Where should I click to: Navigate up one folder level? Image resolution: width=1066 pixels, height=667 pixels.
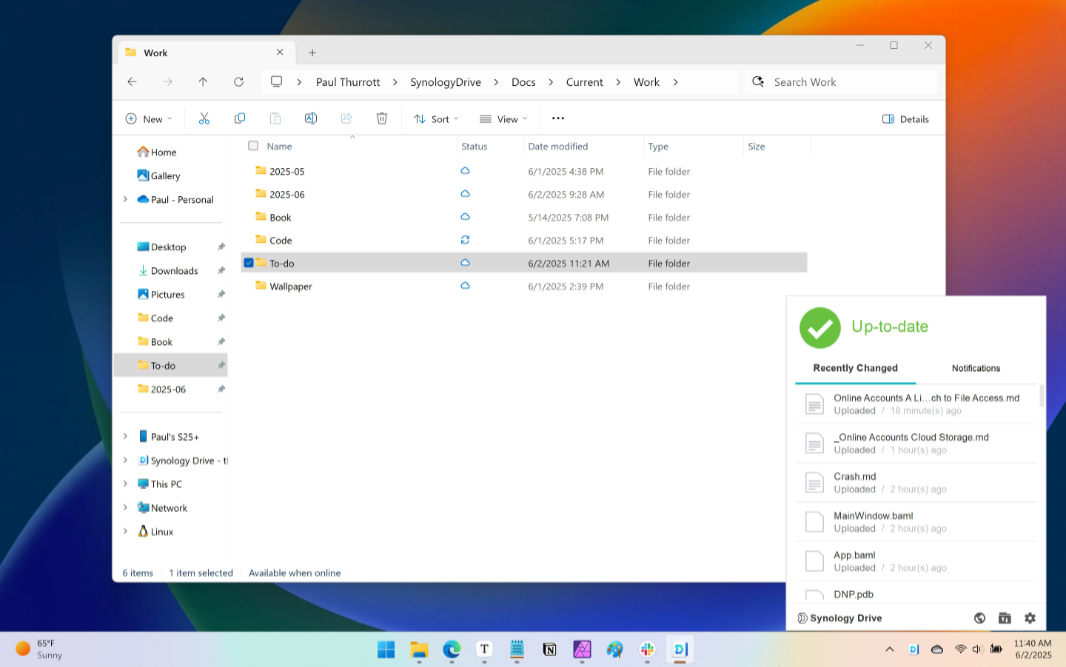click(203, 82)
